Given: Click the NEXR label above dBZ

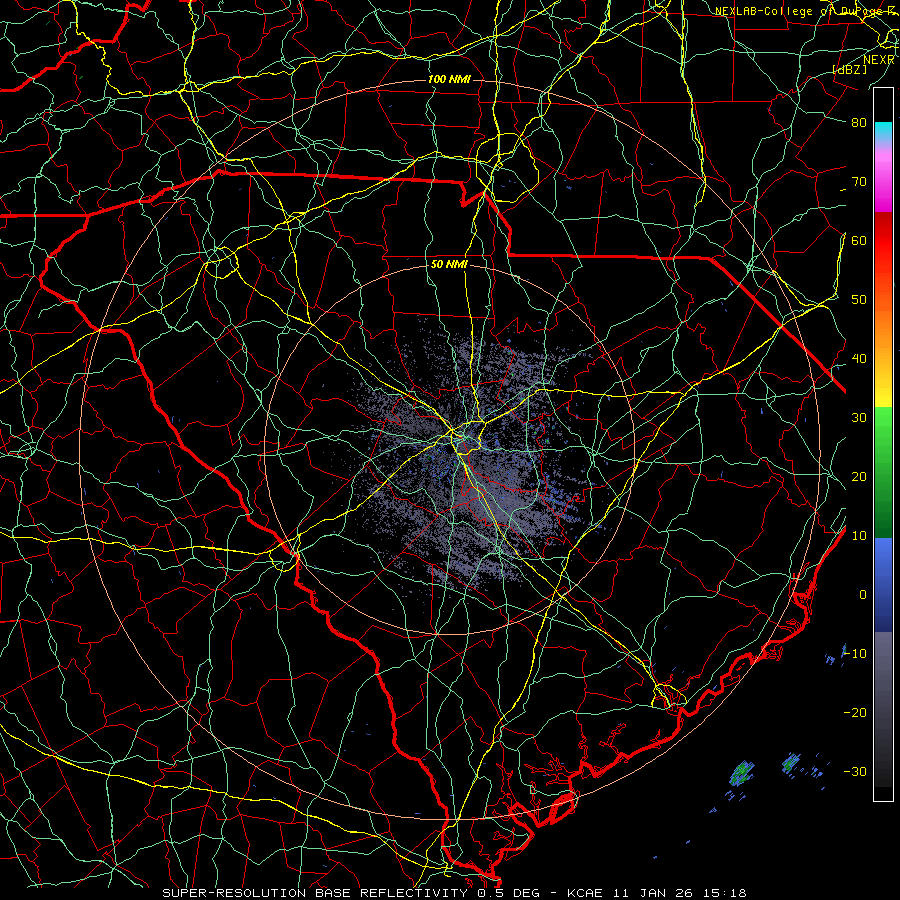Looking at the screenshot, I should coord(879,60).
